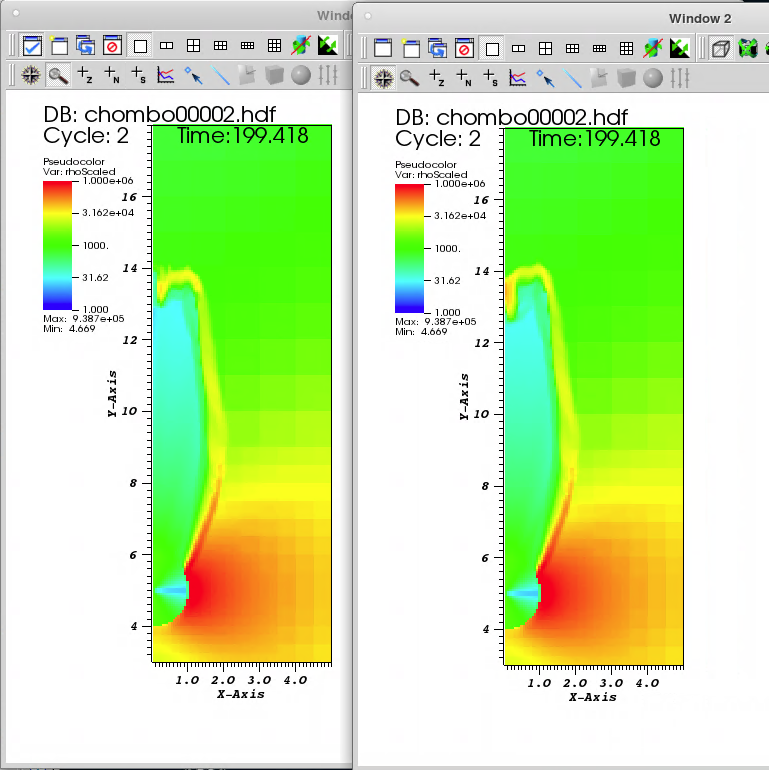Click New window icon in Window 2
769x770 pixels.
coord(411,49)
